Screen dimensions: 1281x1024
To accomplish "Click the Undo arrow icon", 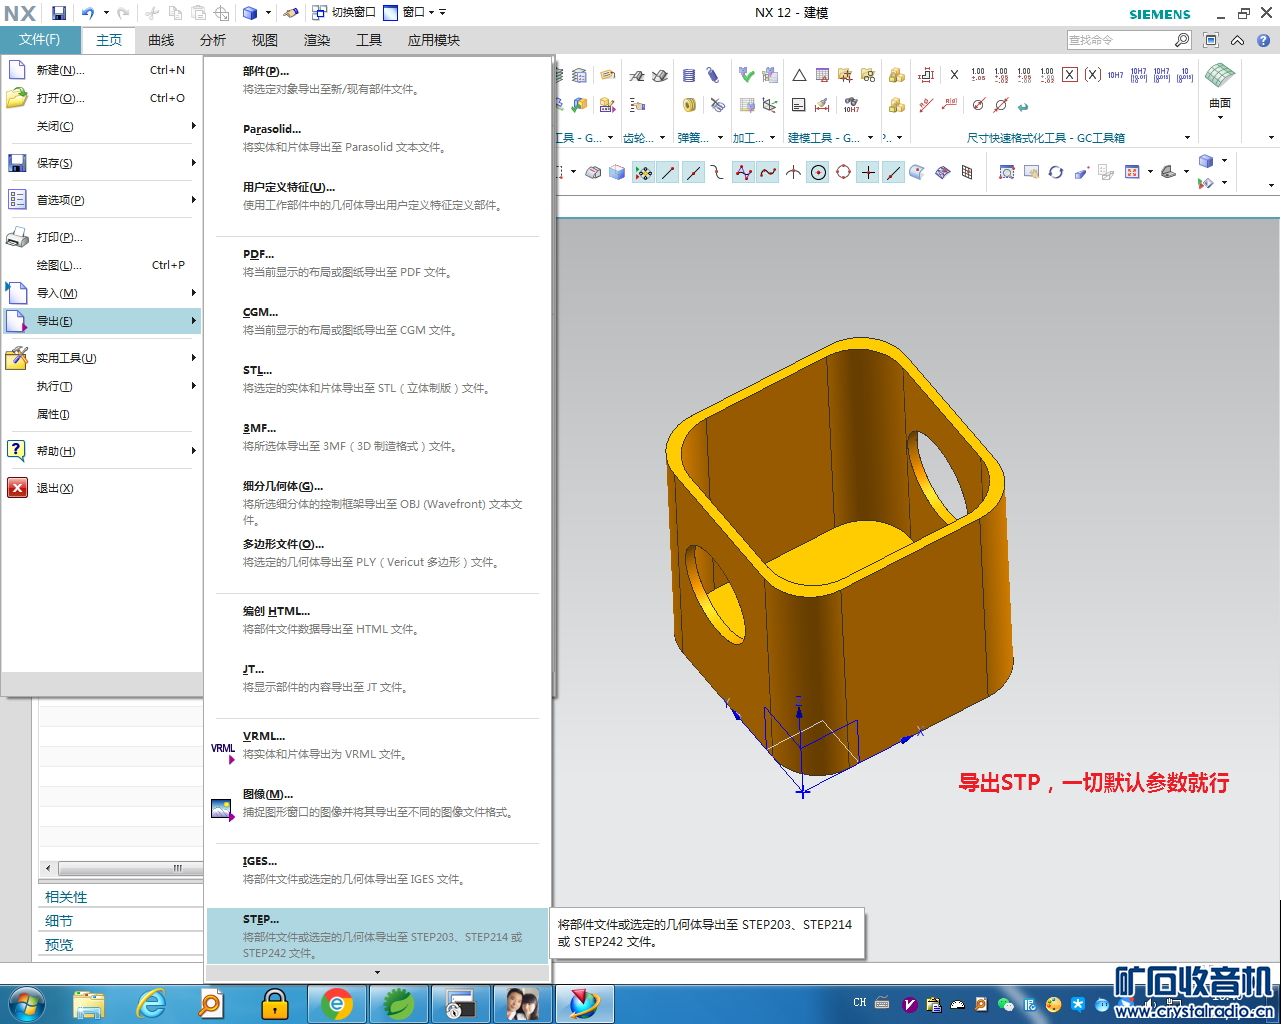I will click(88, 13).
